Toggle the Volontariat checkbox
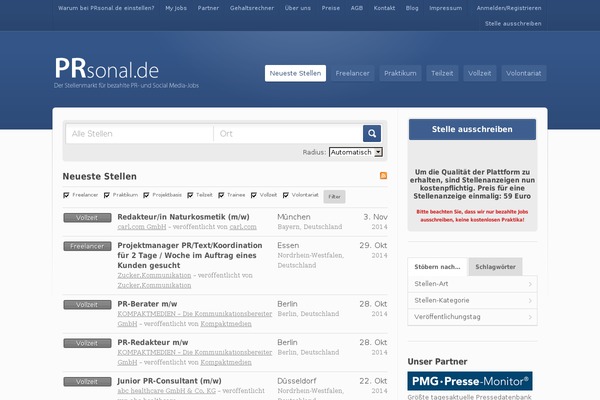Viewport: 600px width, 400px height. (285, 195)
